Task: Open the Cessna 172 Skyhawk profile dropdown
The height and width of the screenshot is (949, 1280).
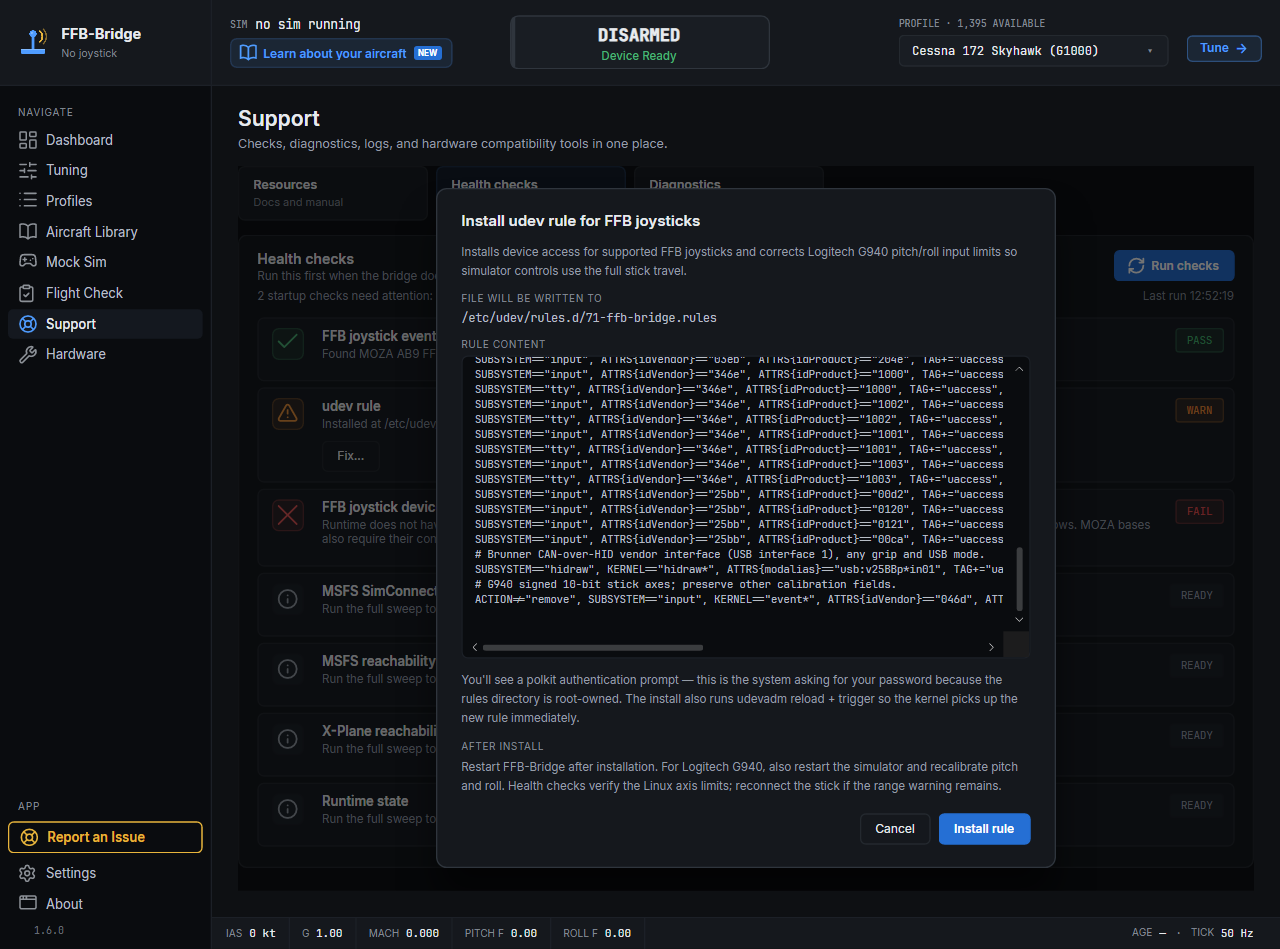Action: (x=1033, y=50)
